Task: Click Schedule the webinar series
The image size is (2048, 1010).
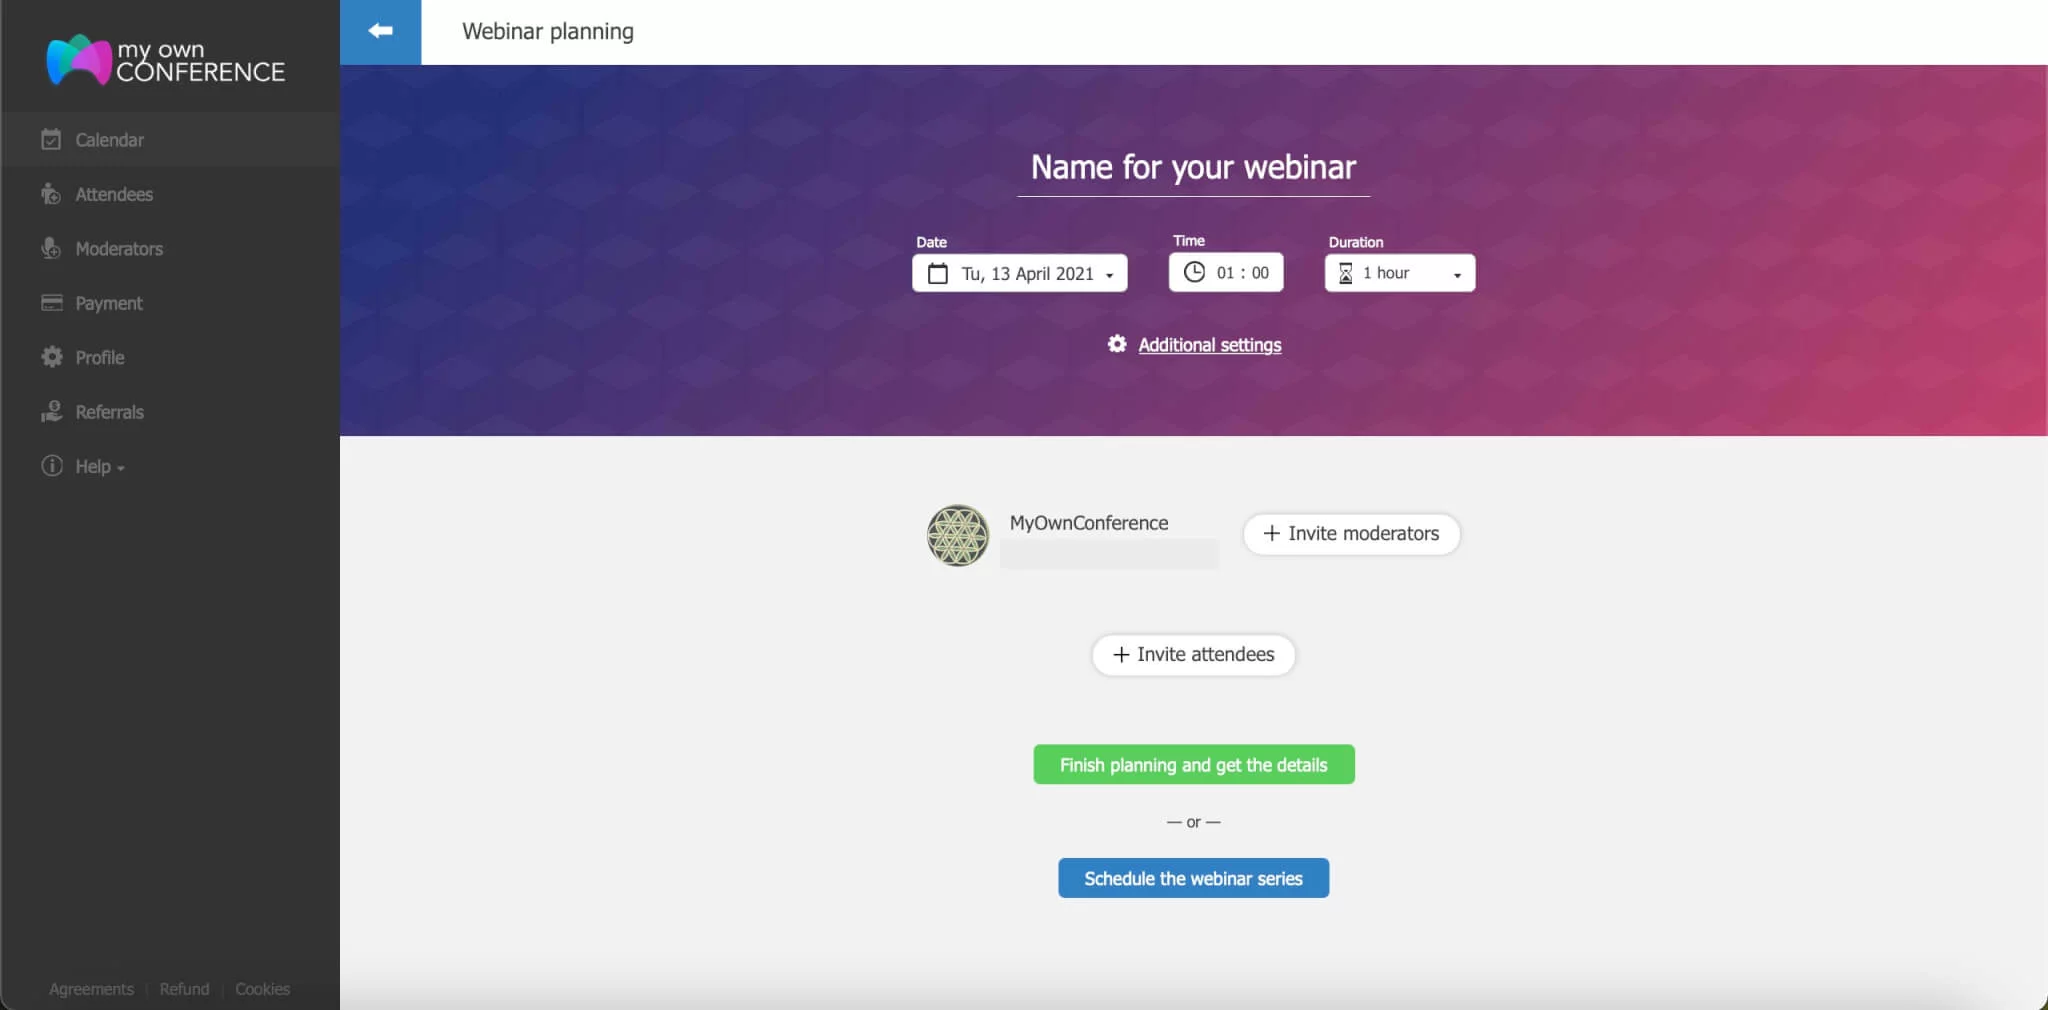Action: [x=1193, y=878]
